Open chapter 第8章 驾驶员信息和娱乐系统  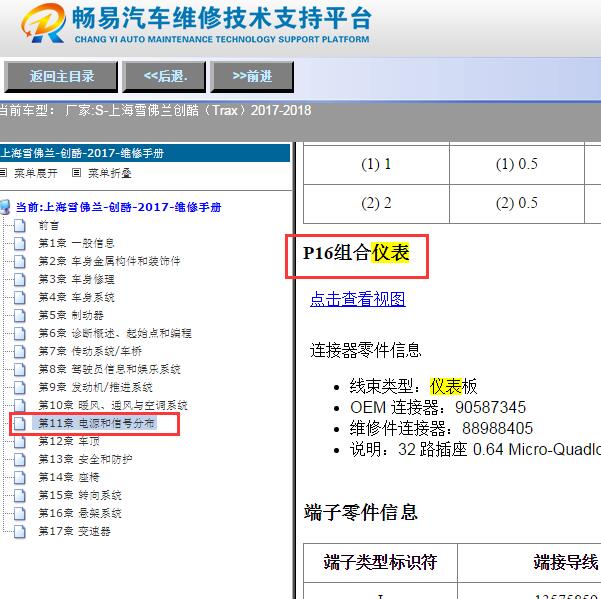109,369
